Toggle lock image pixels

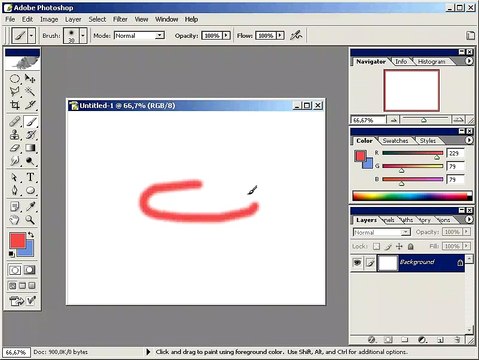(x=388, y=247)
